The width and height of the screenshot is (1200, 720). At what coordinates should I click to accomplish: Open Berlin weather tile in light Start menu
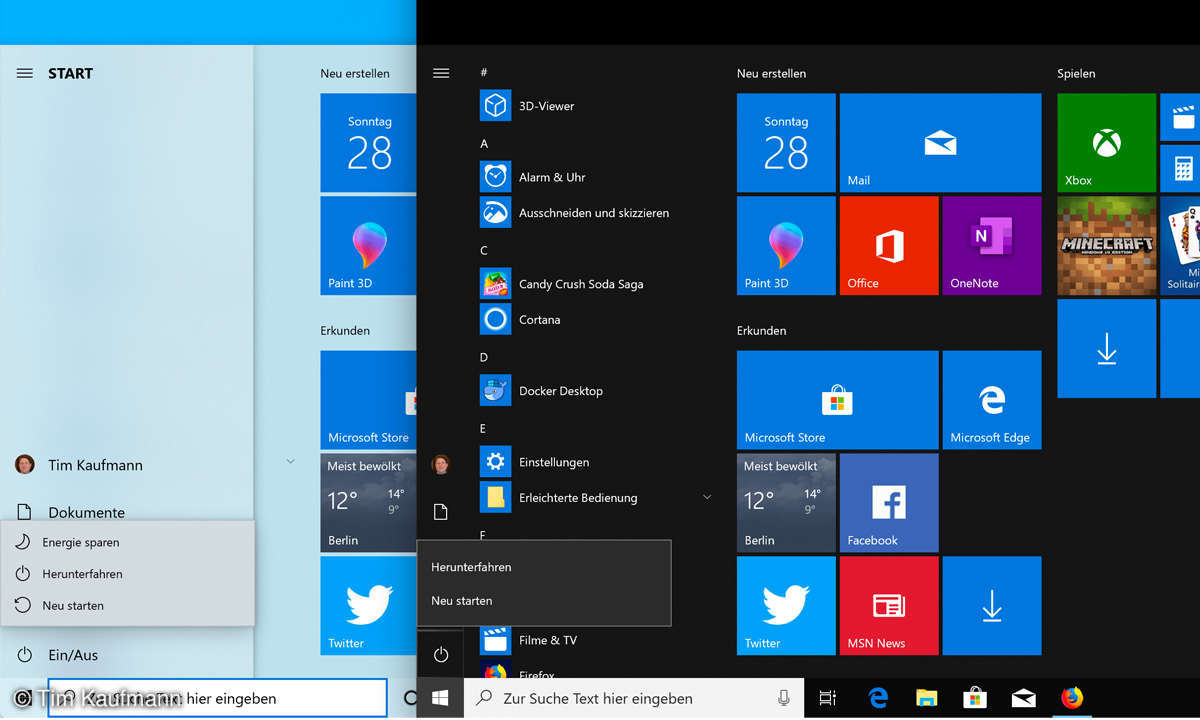pos(368,503)
